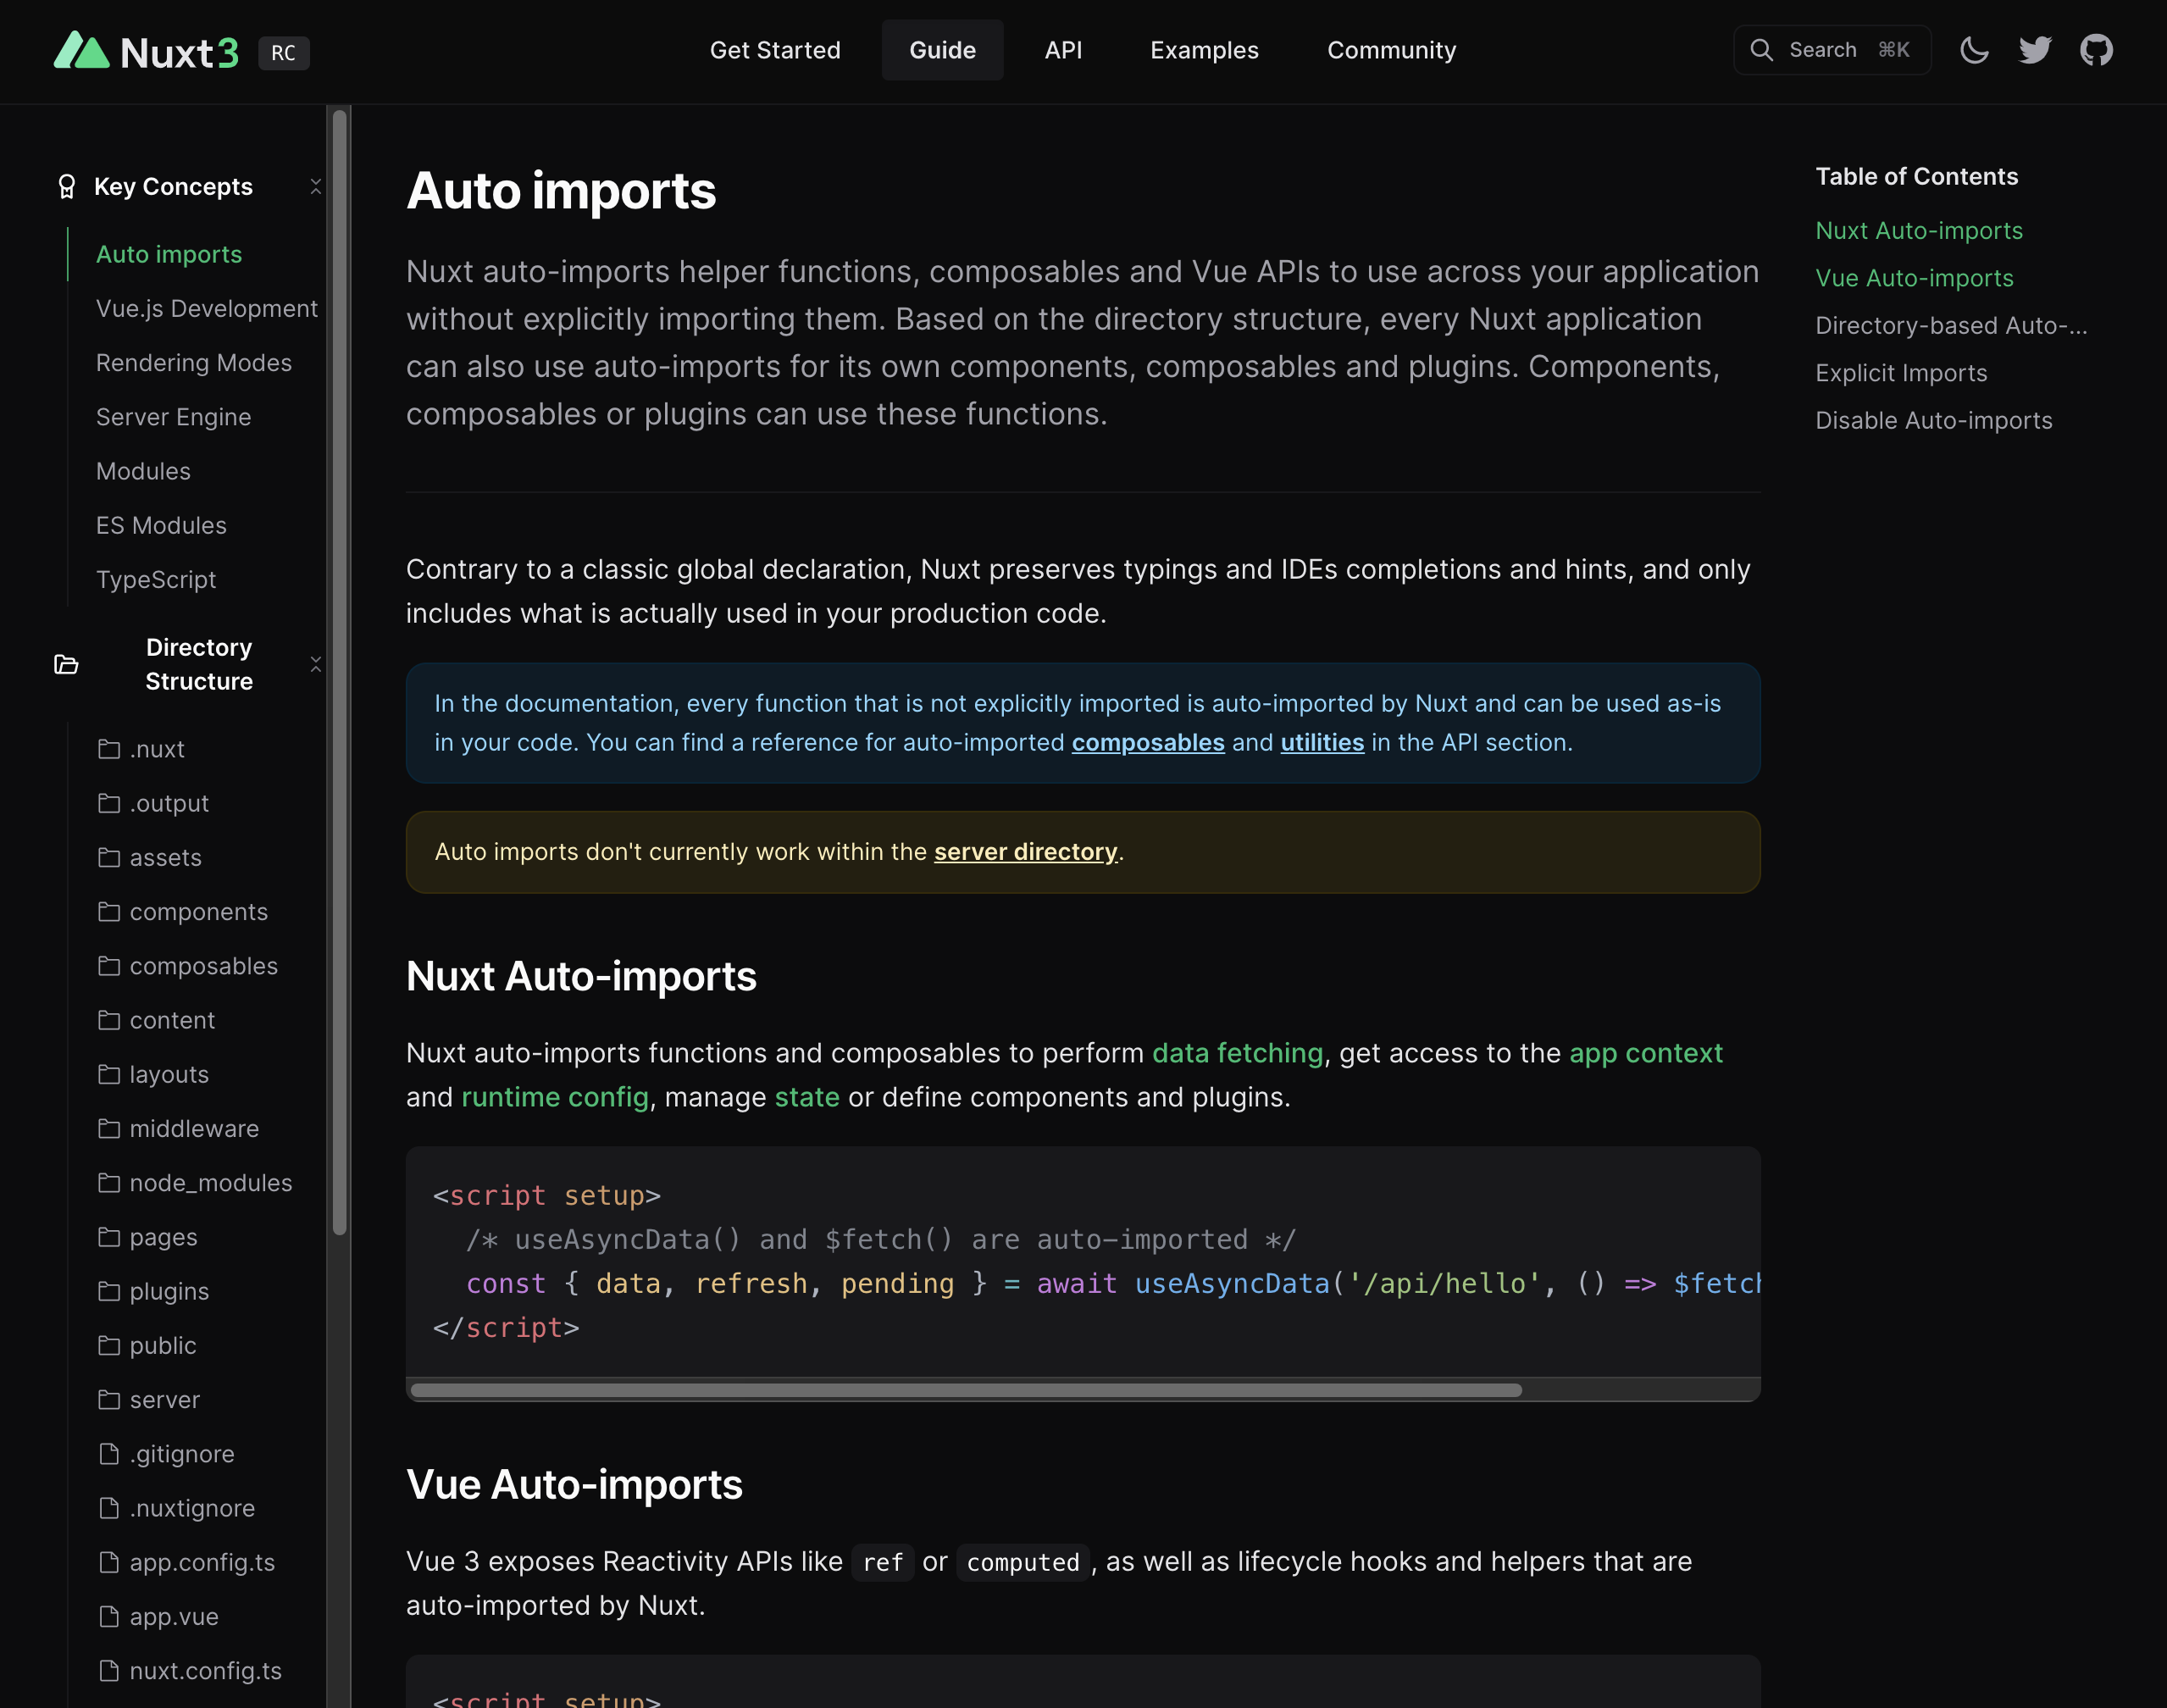The height and width of the screenshot is (1708, 2167).
Task: Open the GitHub repository icon
Action: pyautogui.click(x=2096, y=49)
